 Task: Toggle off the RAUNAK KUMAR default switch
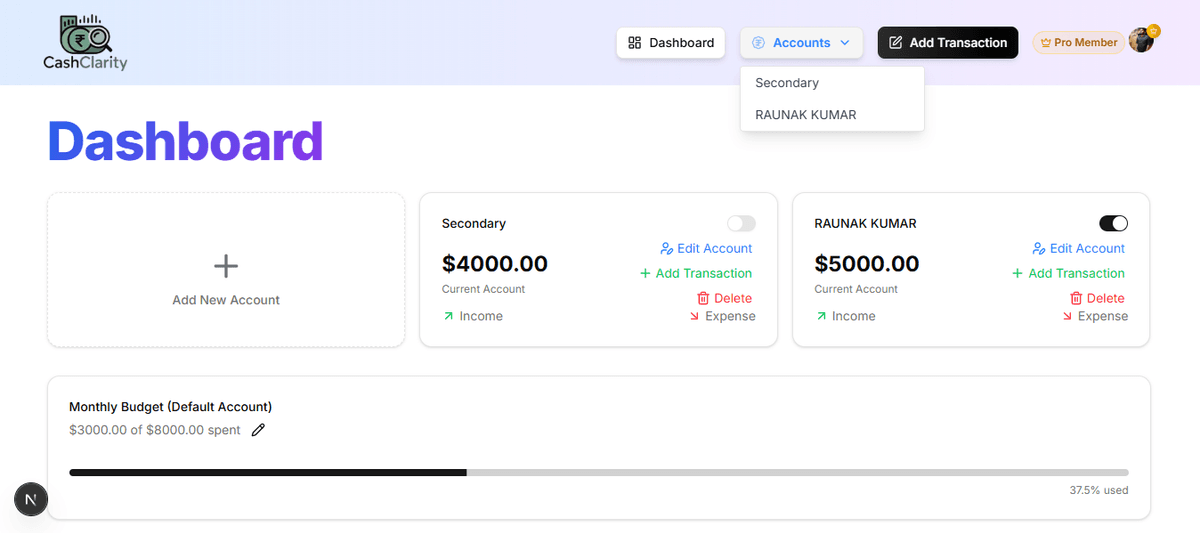tap(1113, 223)
